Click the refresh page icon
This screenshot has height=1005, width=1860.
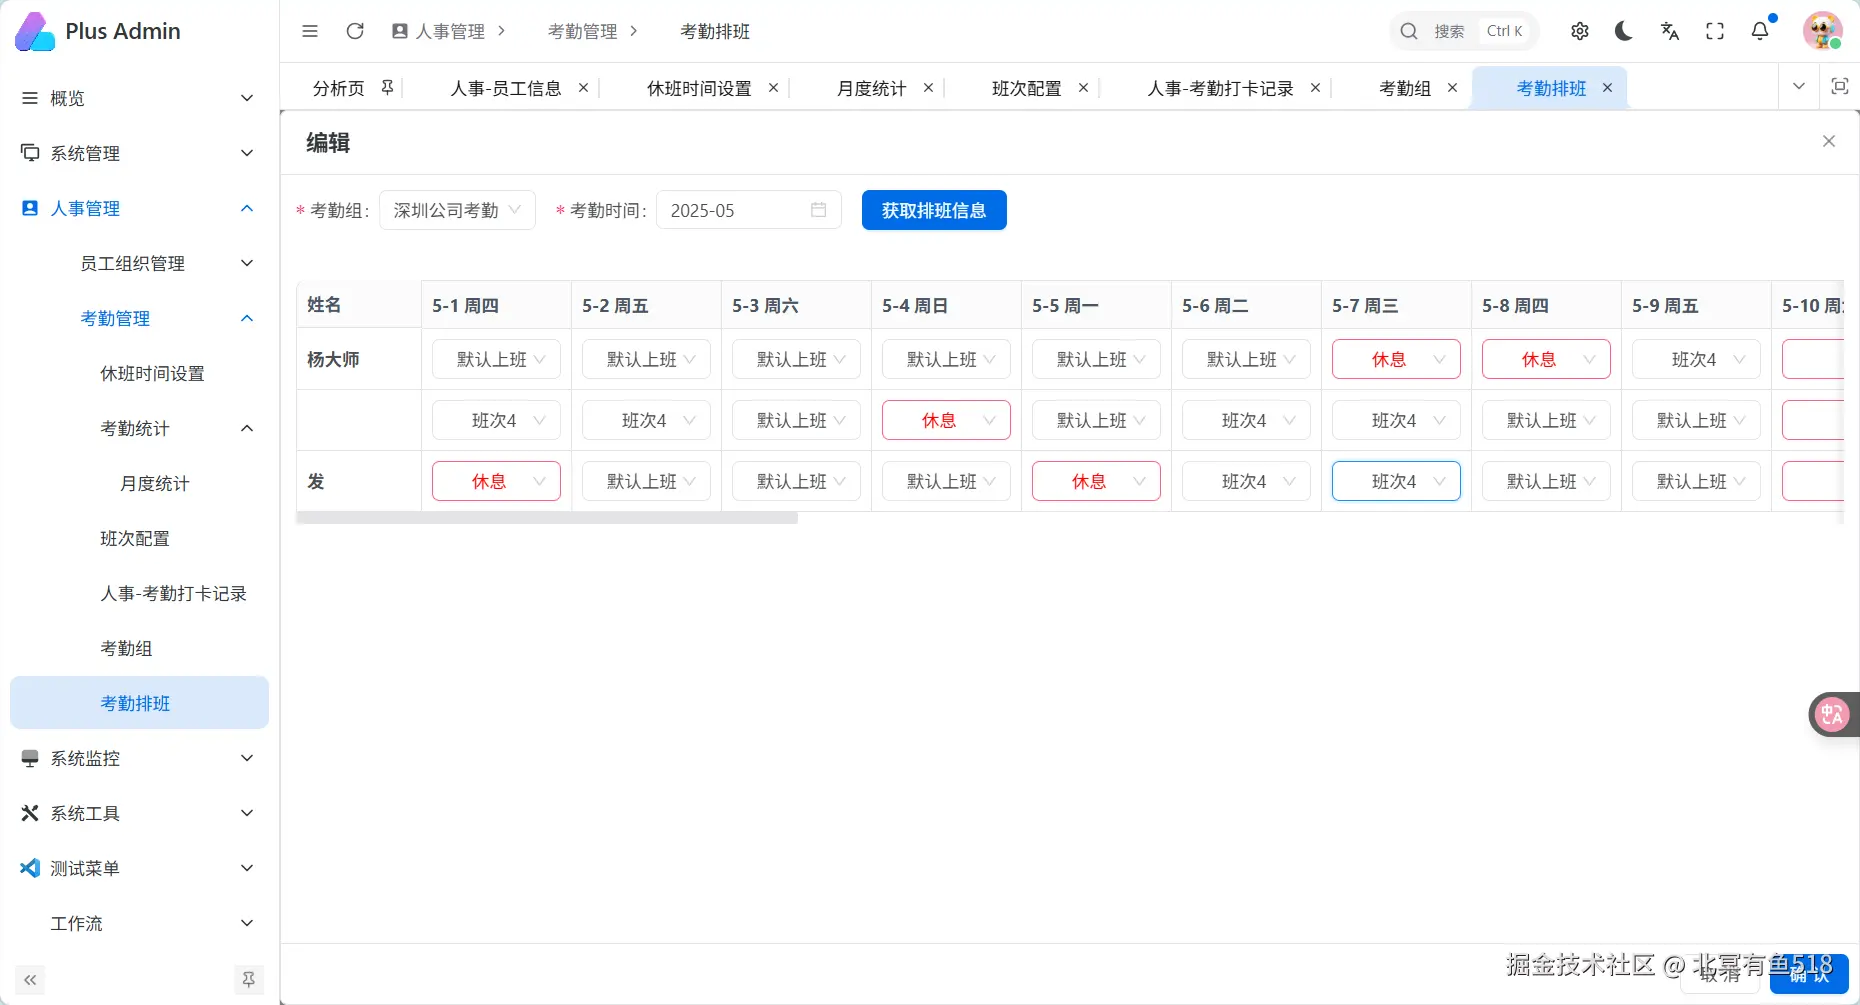click(355, 31)
